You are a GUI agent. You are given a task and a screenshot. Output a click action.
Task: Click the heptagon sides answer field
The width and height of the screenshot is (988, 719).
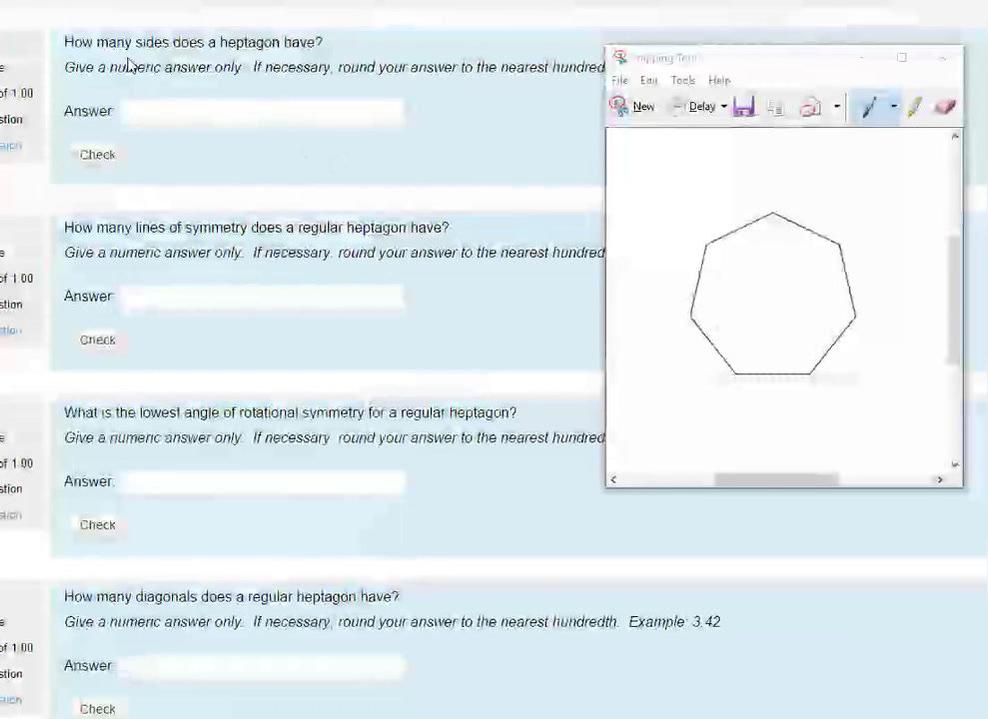(262, 111)
